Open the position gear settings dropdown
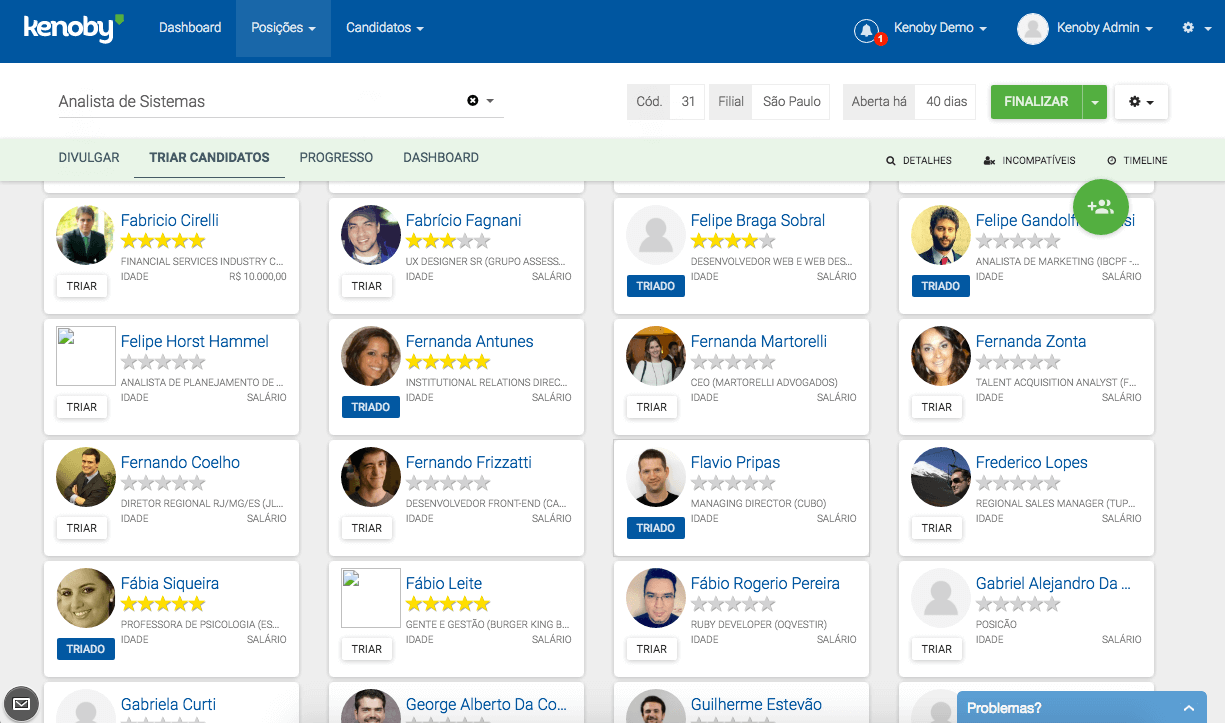The height and width of the screenshot is (723, 1225). pos(1141,102)
